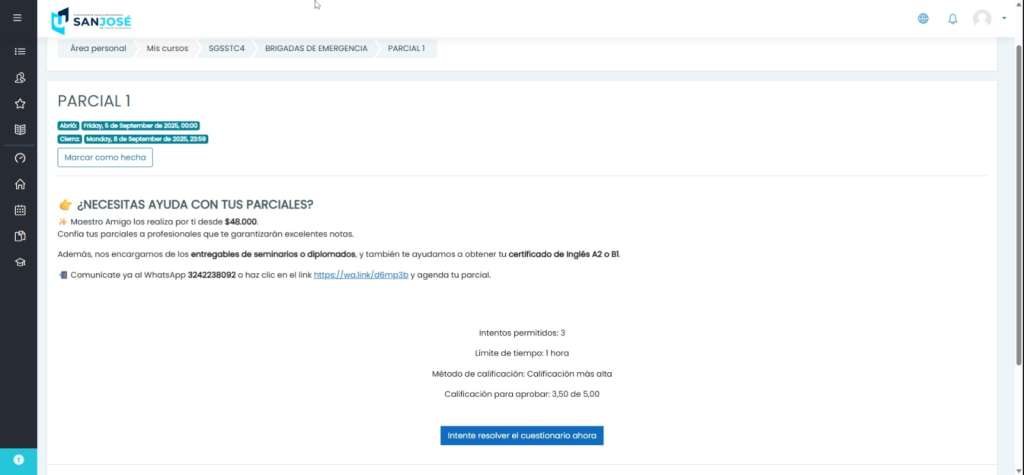Open the star favorites icon in sidebar
The height and width of the screenshot is (475, 1024).
pos(20,104)
